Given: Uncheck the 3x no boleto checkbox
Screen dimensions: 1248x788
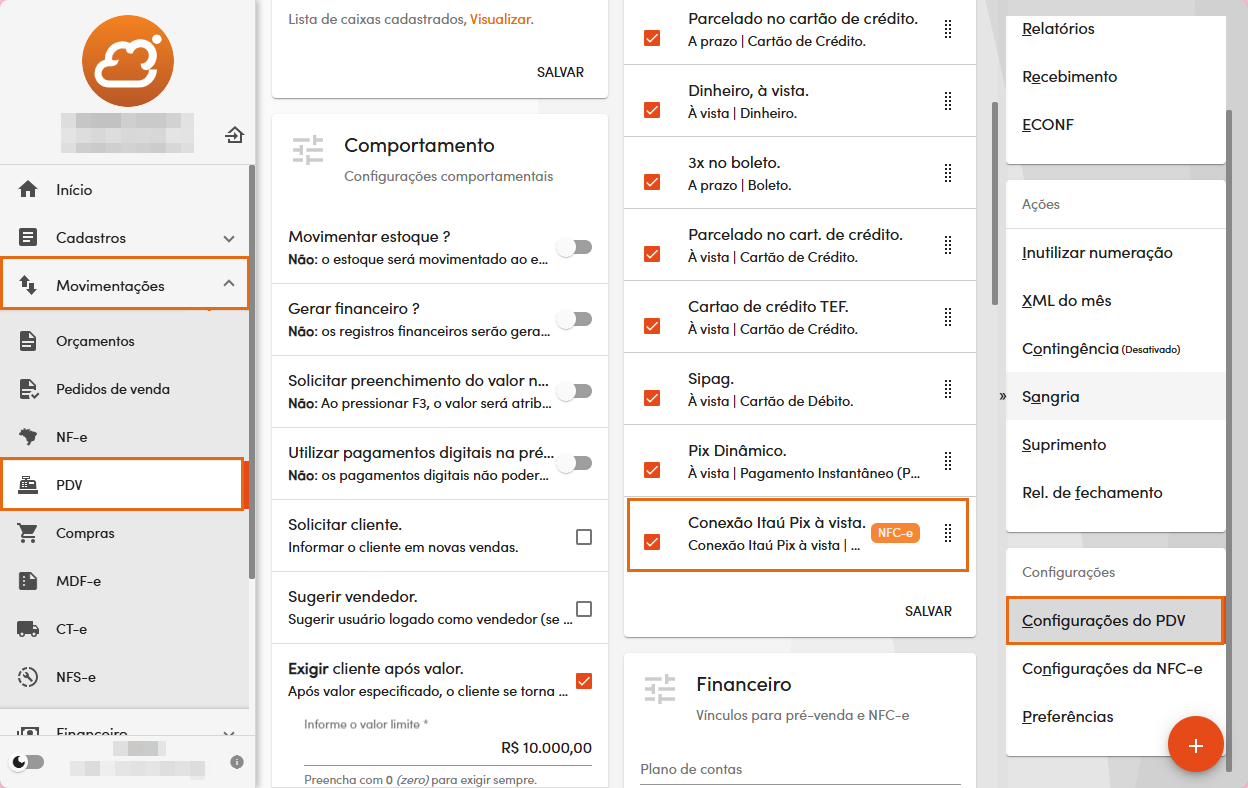Looking at the screenshot, I should coord(652,182).
